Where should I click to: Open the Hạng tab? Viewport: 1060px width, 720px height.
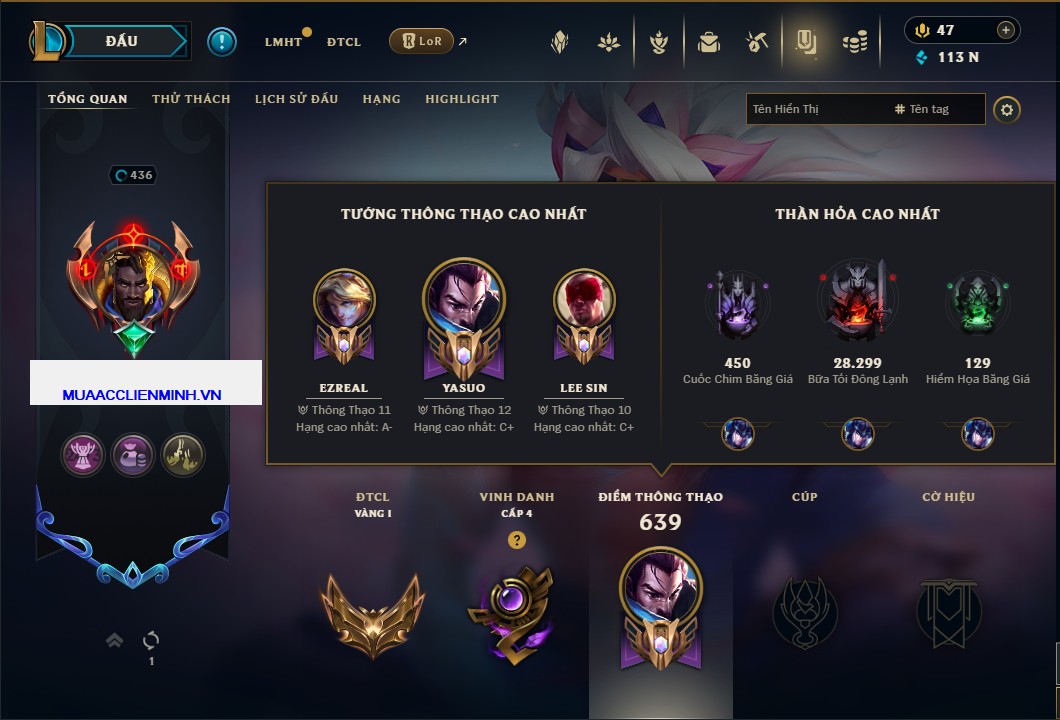pos(381,99)
